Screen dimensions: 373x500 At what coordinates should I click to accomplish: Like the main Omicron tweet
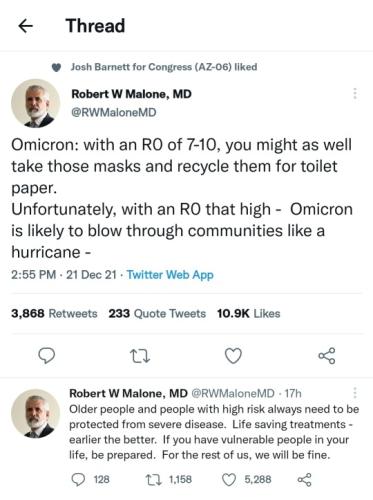click(x=233, y=356)
